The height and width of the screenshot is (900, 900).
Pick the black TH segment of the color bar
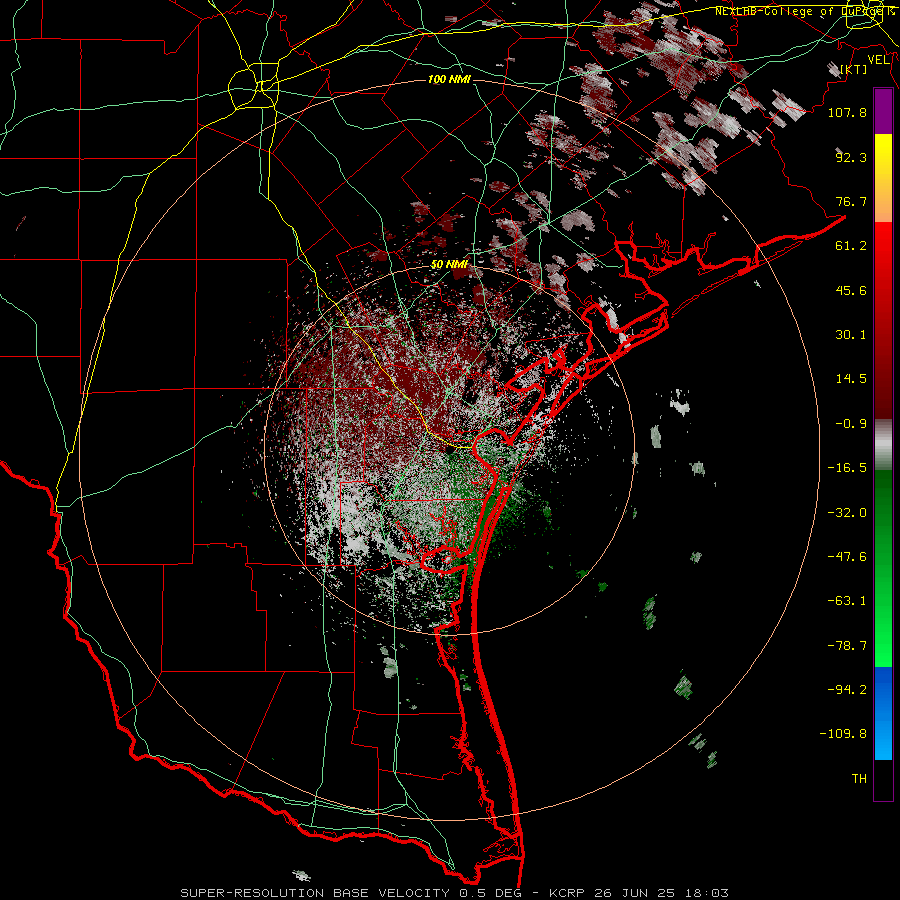(x=883, y=779)
